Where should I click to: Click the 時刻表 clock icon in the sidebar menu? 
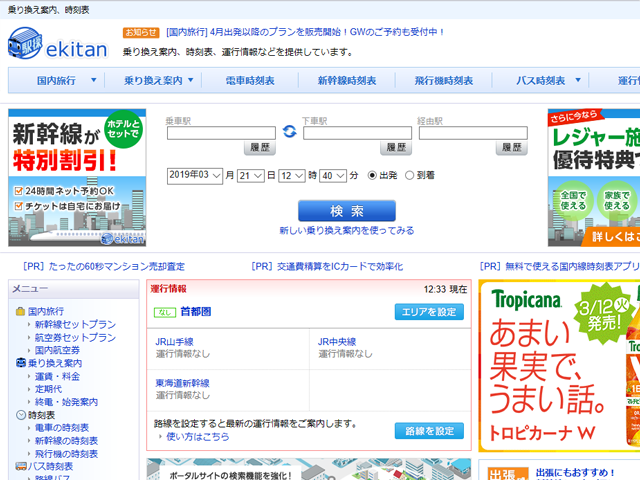(20, 415)
